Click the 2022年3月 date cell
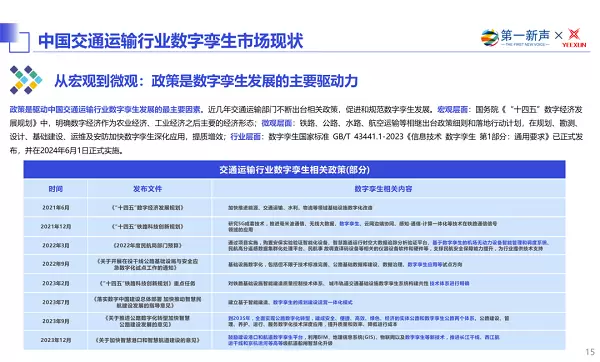The width and height of the screenshot is (600, 362). pos(55,245)
